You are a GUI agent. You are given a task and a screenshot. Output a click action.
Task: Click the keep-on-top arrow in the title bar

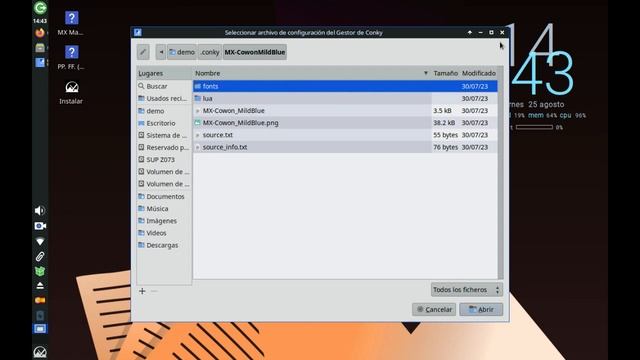coord(470,32)
